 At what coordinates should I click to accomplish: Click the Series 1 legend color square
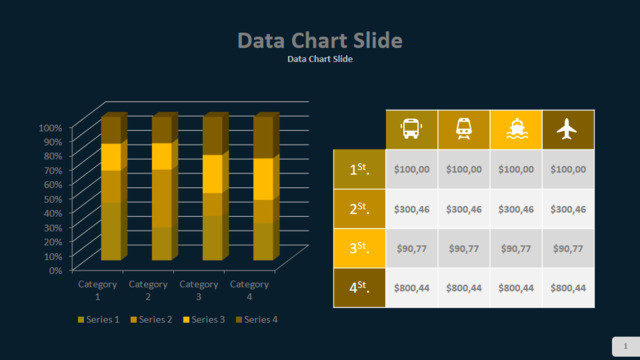81,320
